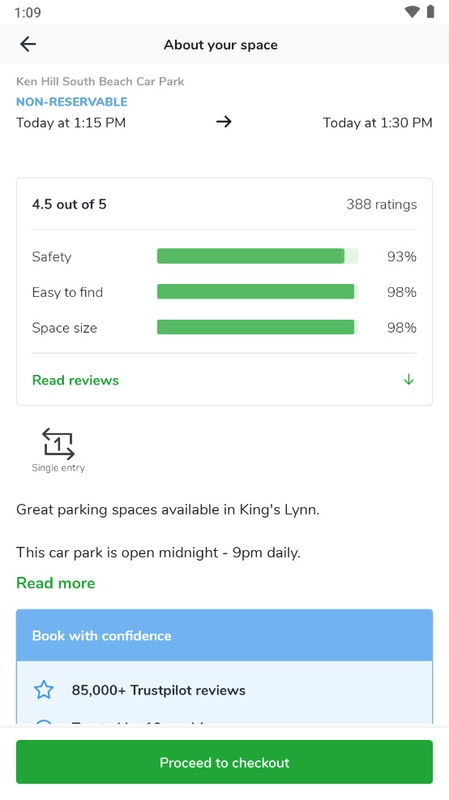Proceed to checkout
This screenshot has width=449, height=800.
coord(224,762)
